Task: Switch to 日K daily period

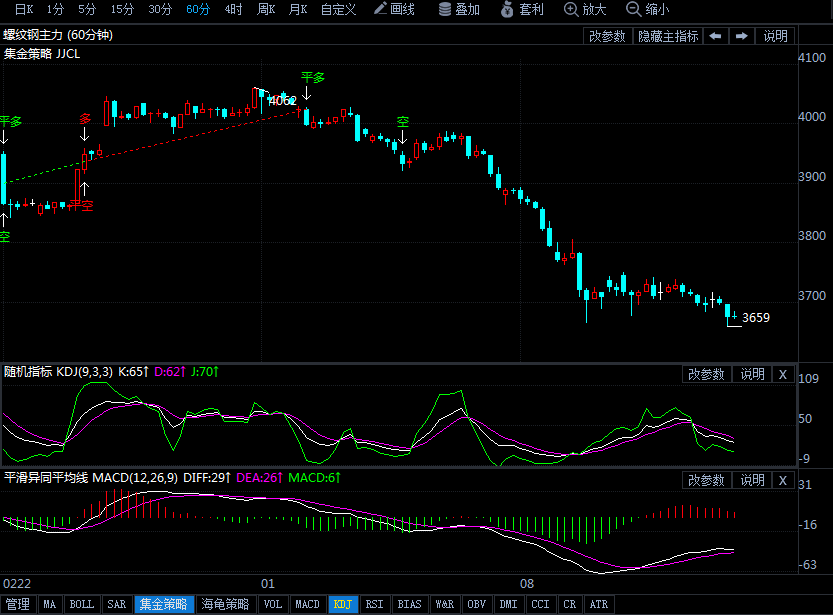Action: pyautogui.click(x=24, y=9)
